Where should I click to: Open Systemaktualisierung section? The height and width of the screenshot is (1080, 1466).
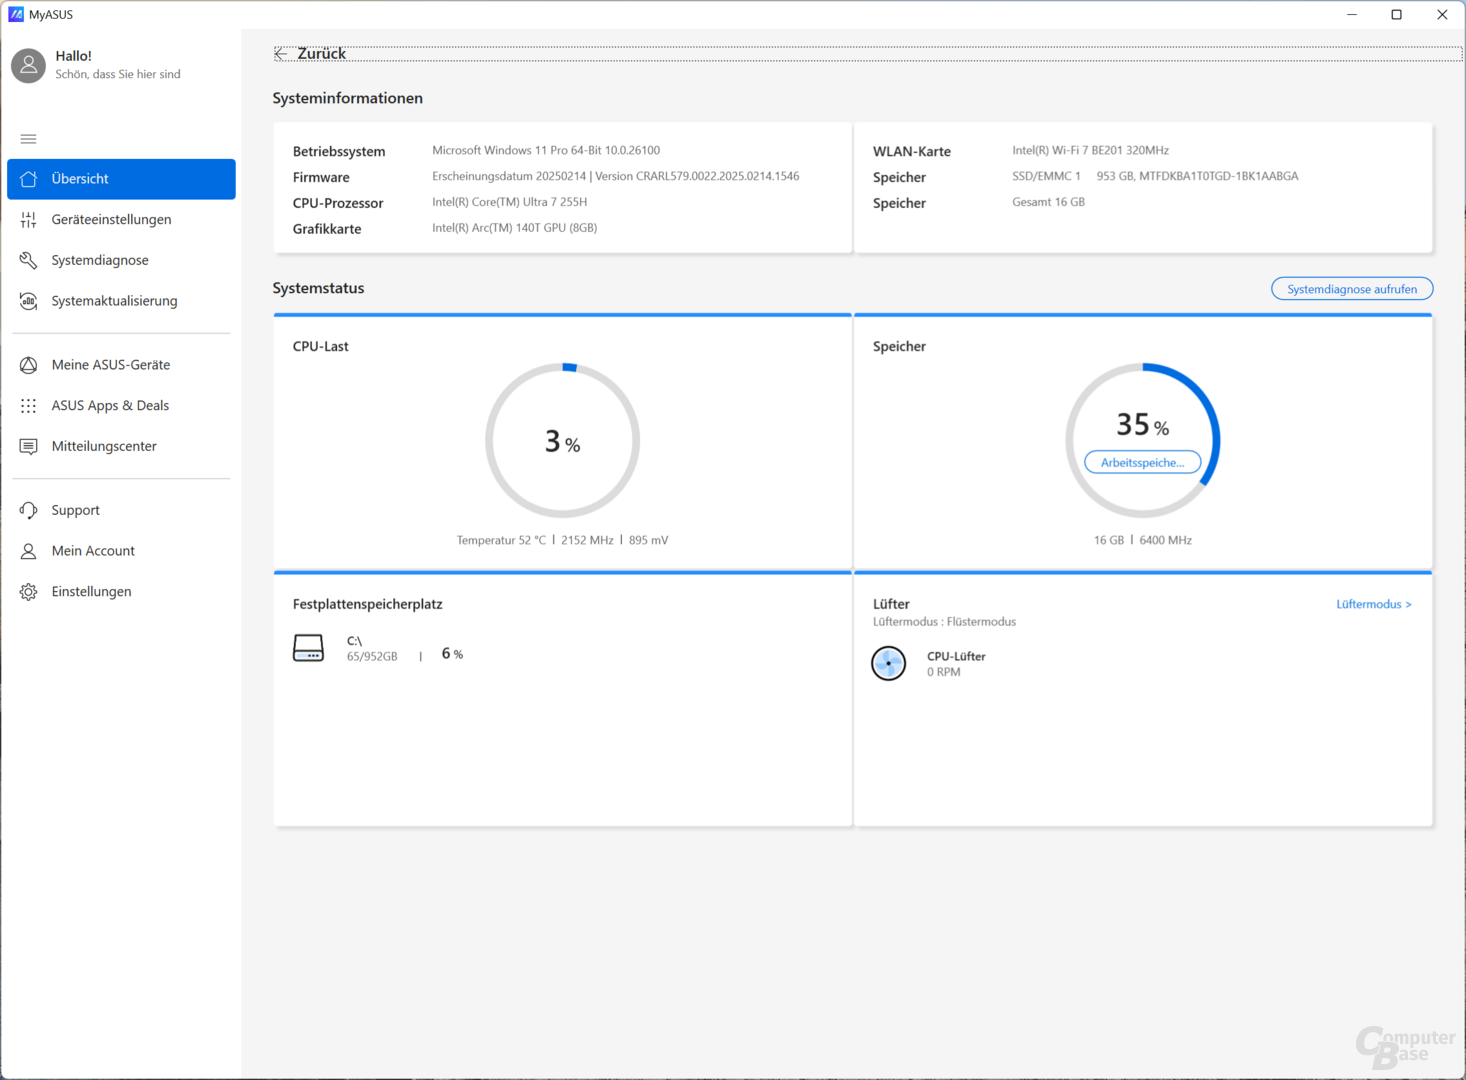[121, 301]
